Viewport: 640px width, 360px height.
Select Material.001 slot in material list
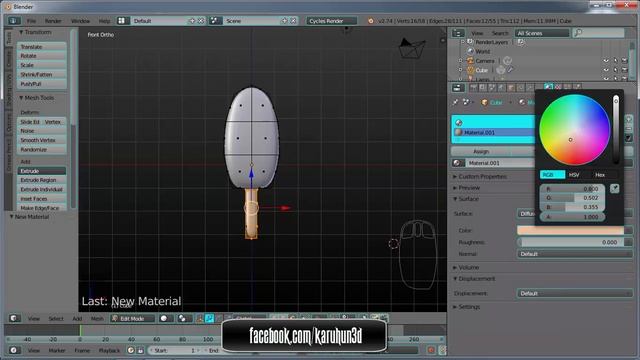(x=493, y=132)
